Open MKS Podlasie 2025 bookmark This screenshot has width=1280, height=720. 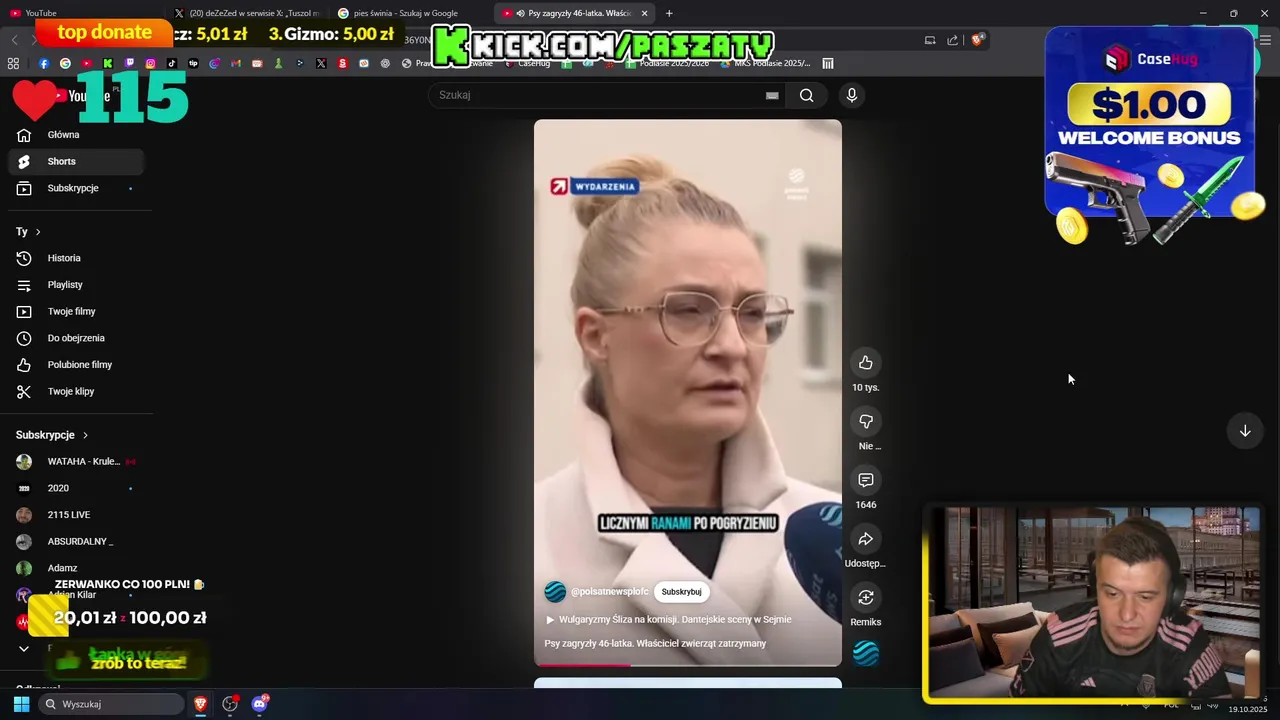(x=766, y=63)
